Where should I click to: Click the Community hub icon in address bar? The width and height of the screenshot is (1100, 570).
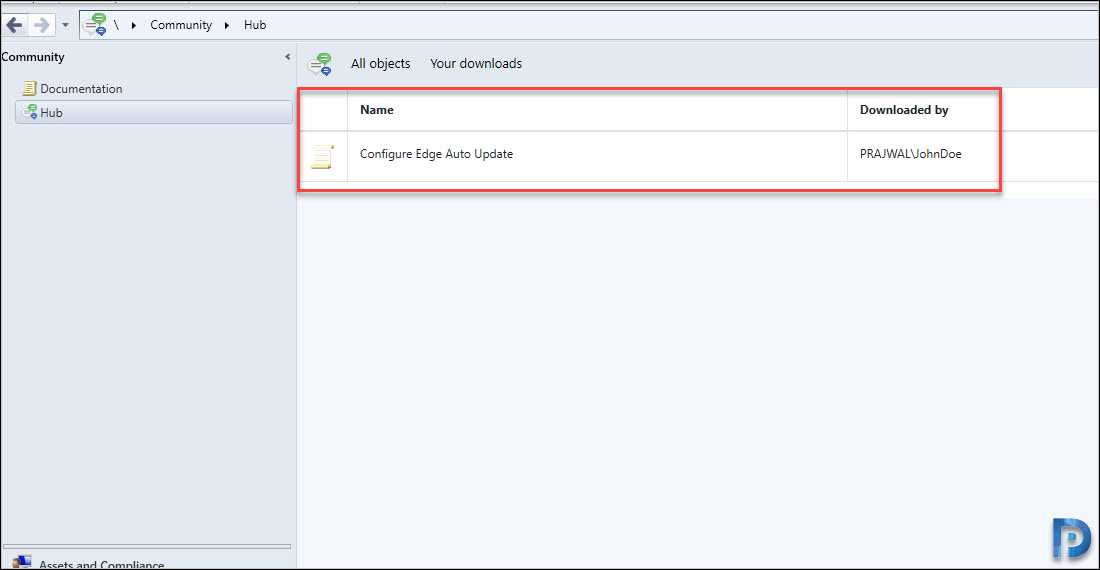(94, 25)
